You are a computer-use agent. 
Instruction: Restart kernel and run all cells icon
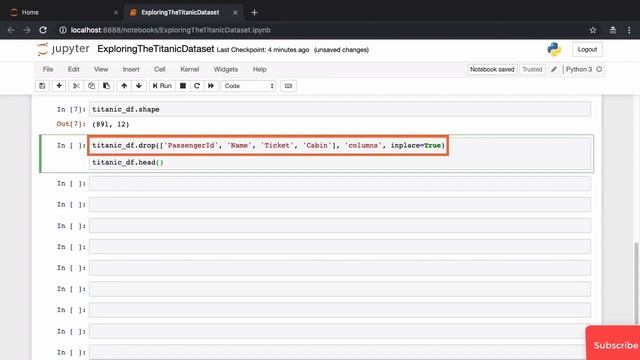[211, 86]
